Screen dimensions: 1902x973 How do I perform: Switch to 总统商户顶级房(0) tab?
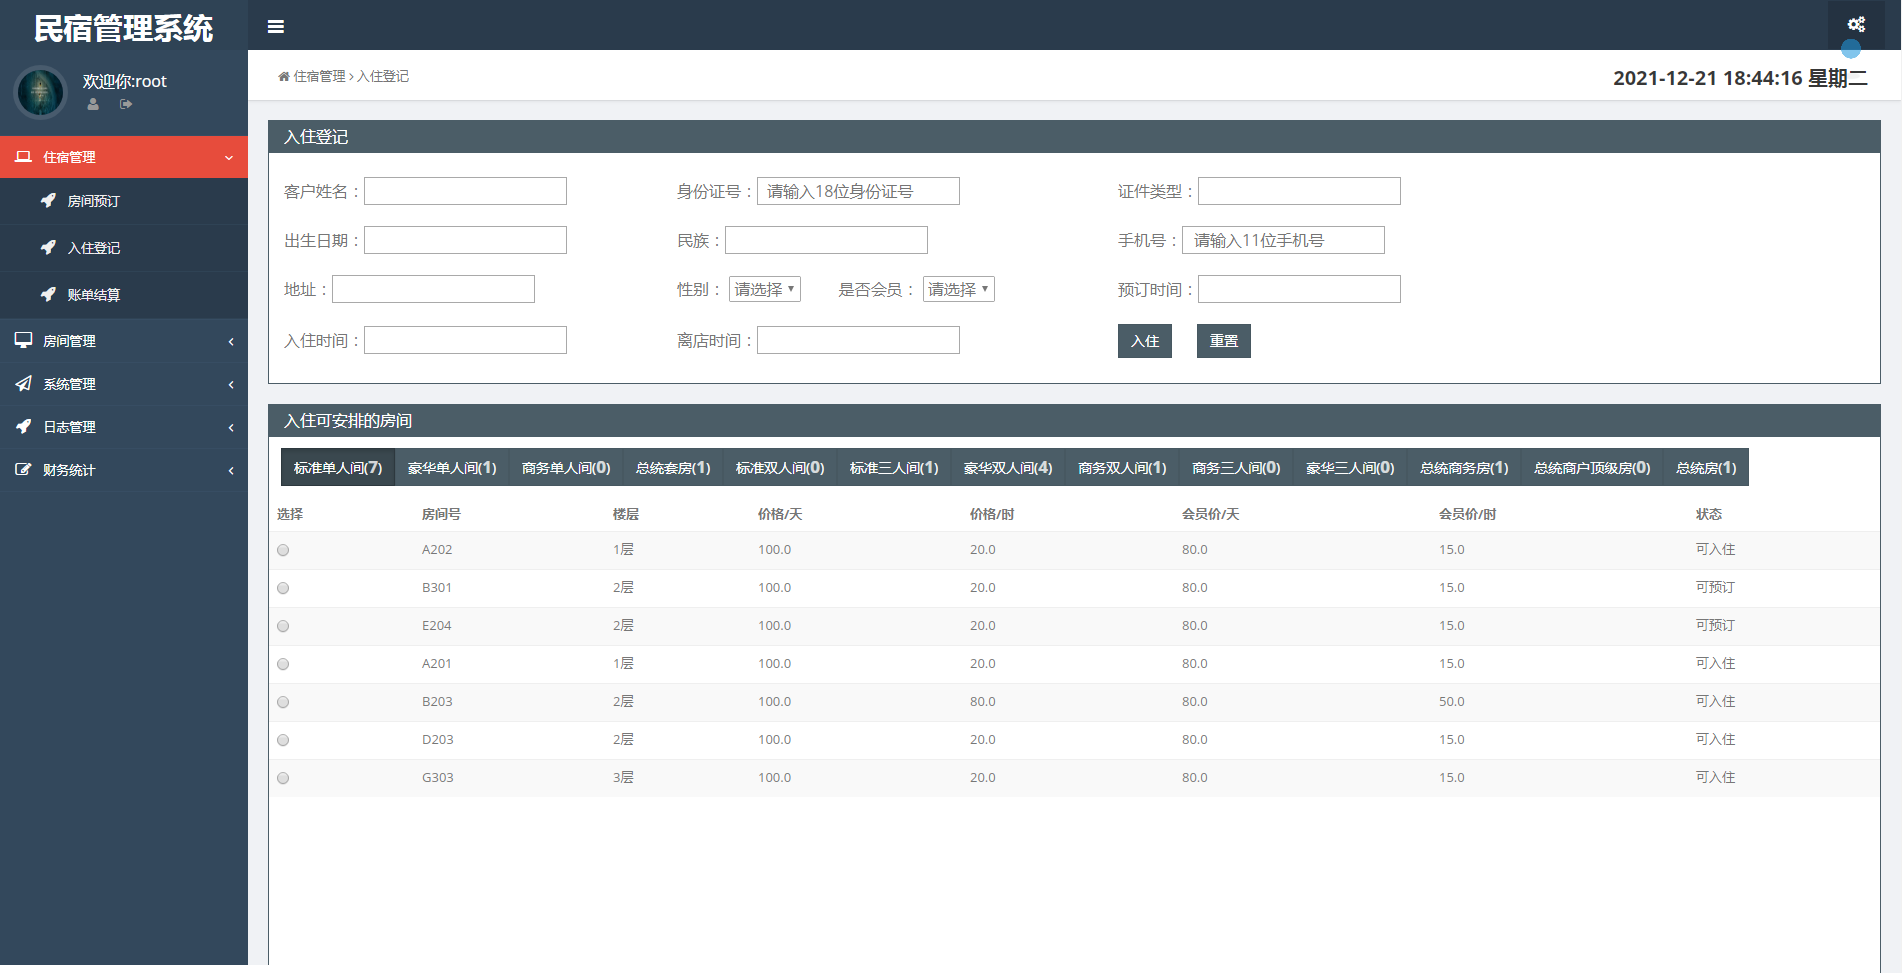pyautogui.click(x=1592, y=467)
